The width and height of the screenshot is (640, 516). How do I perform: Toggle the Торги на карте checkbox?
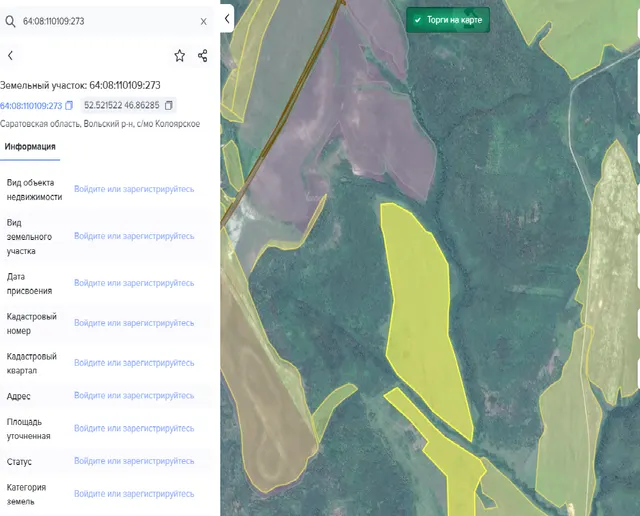[x=448, y=20]
